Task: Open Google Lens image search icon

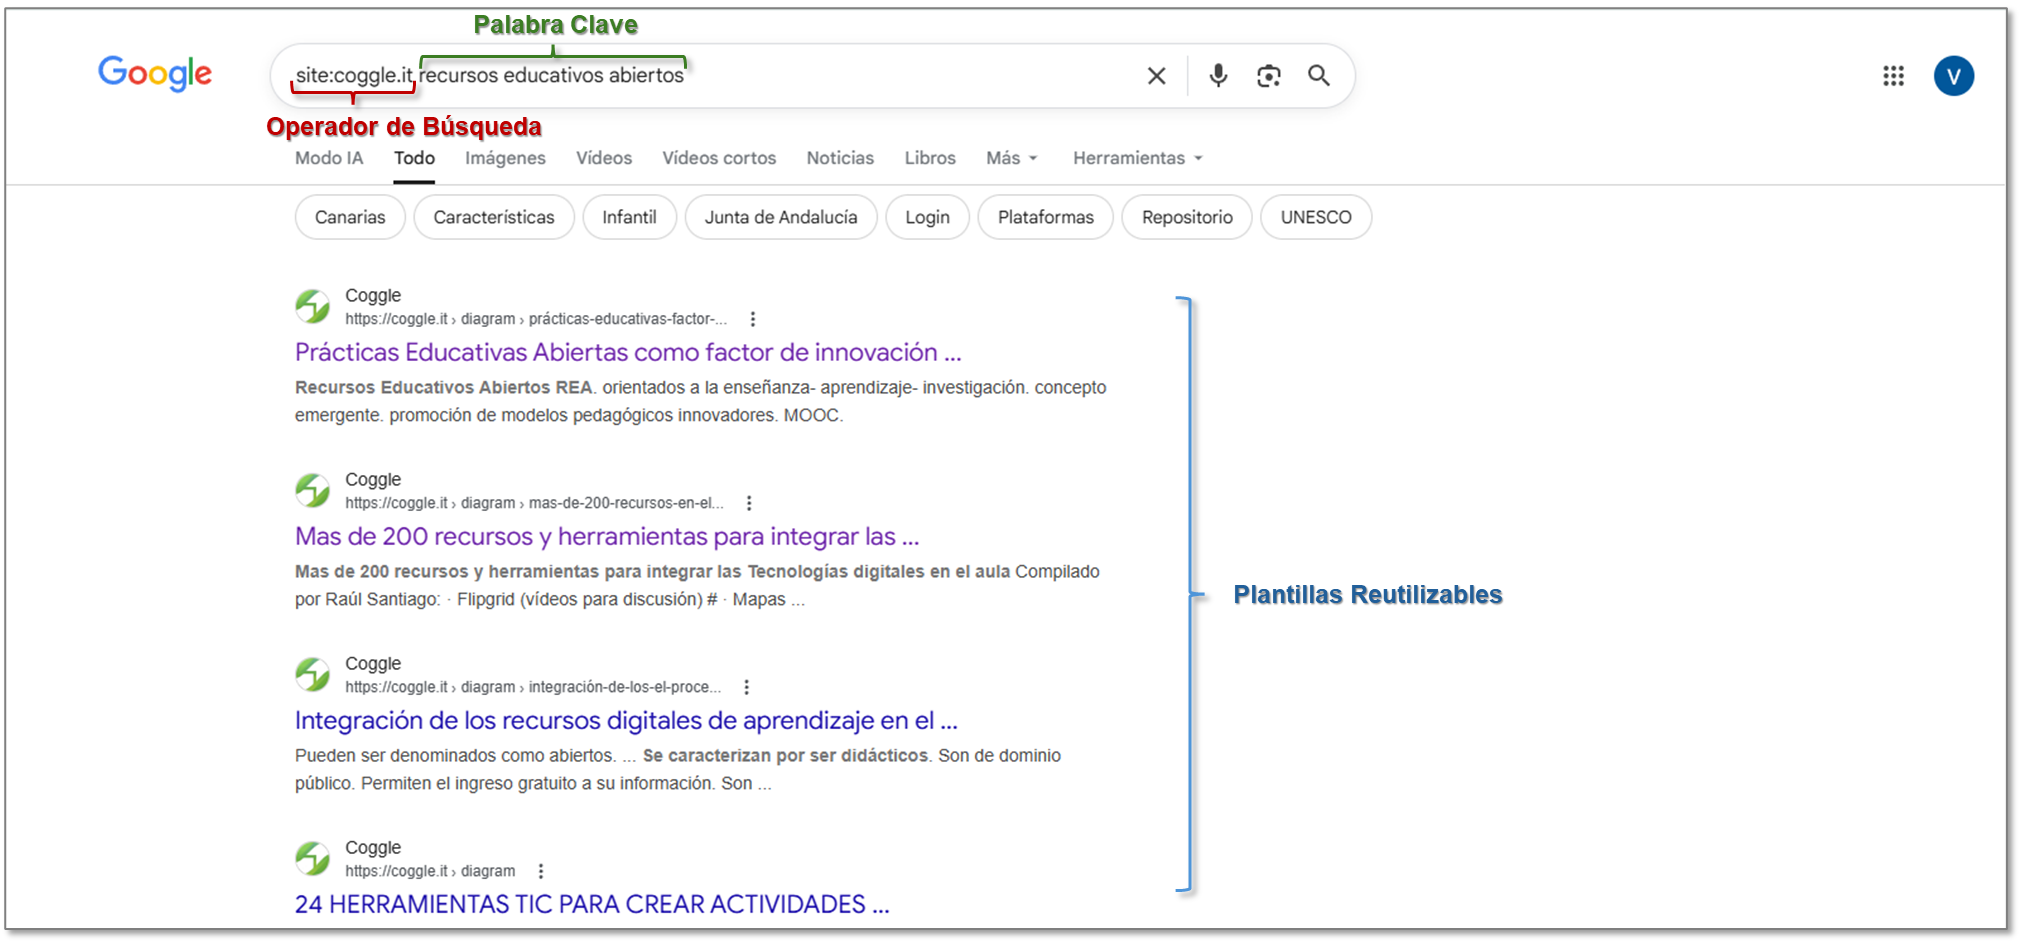Action: click(x=1269, y=76)
